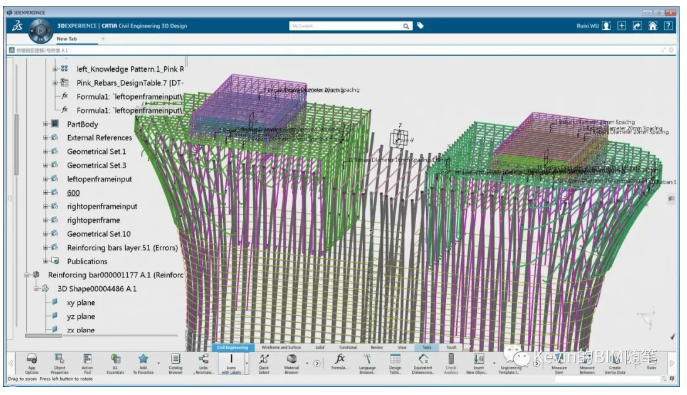Open the Engineering Template tool
This screenshot has height=395, width=687.
[511, 363]
